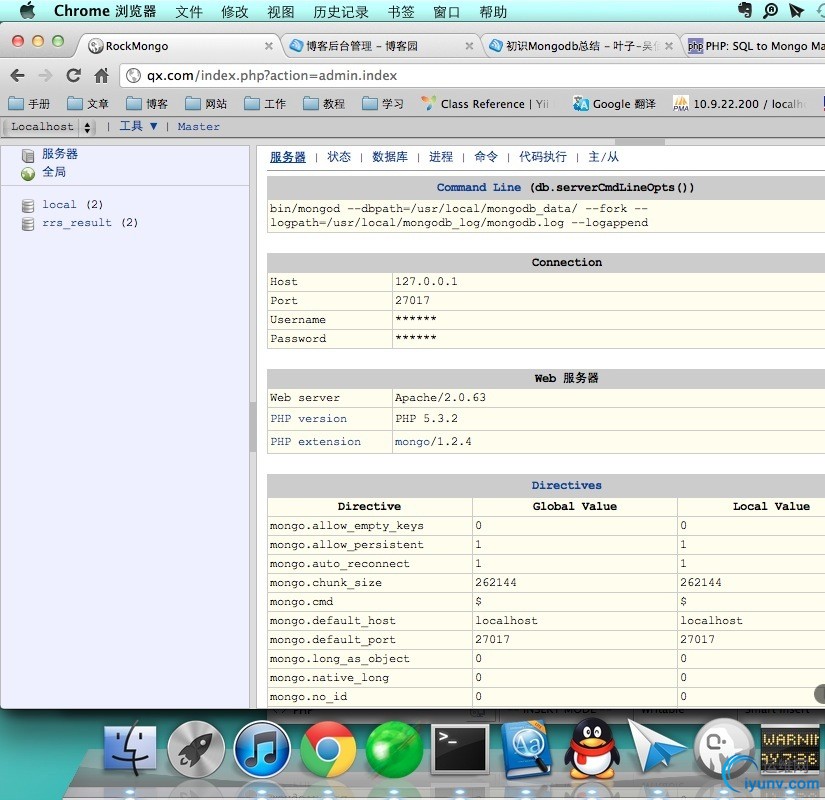825x800 pixels.
Task: Open the 文件 menu
Action: [x=189, y=11]
